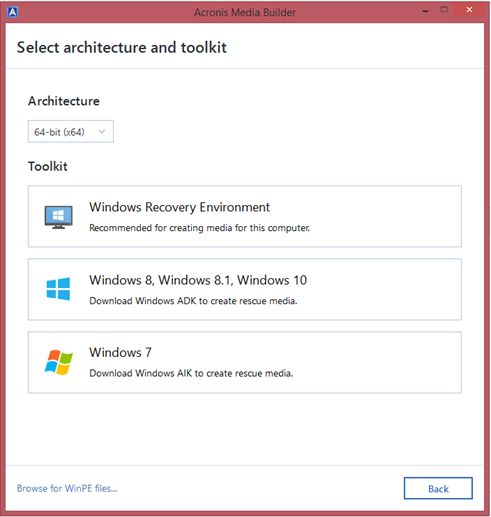Expand the architecture list using its chevron arrow
Screen dimensions: 491x517
coord(102,132)
